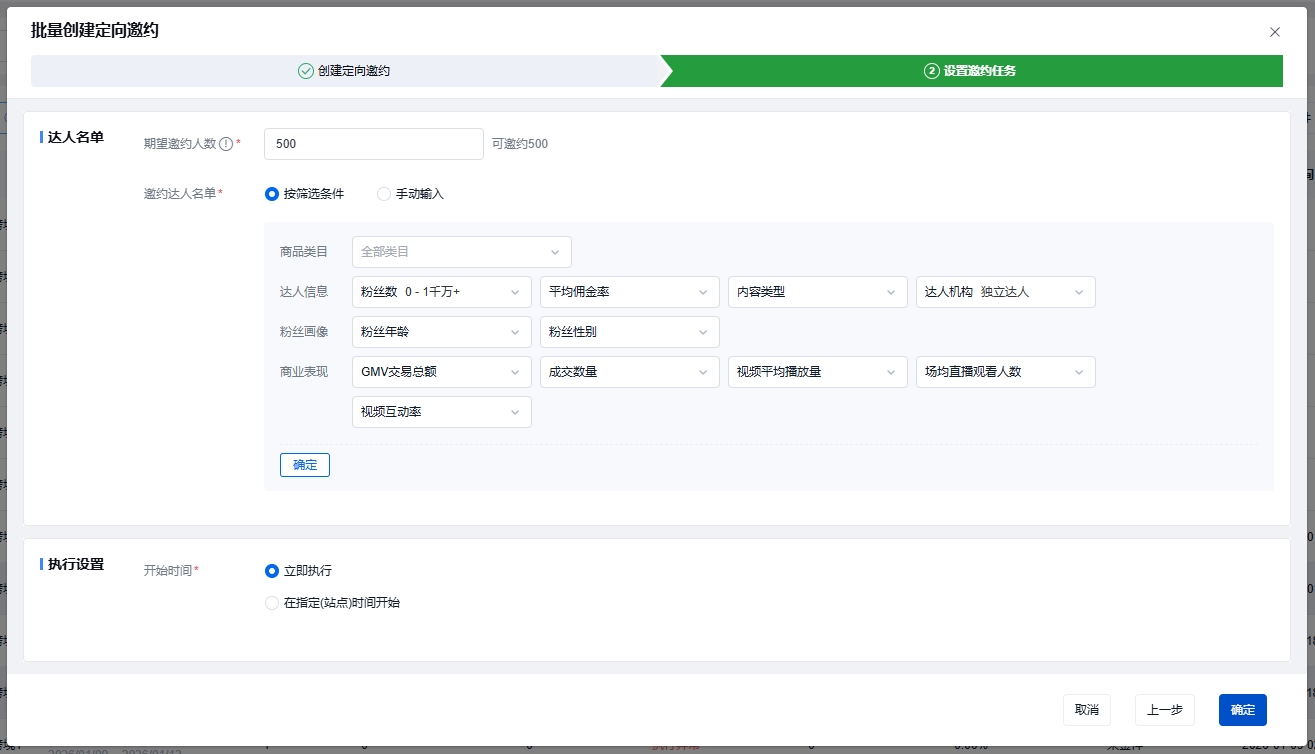Choose 在指定(站点)时间开始 option

(x=272, y=603)
